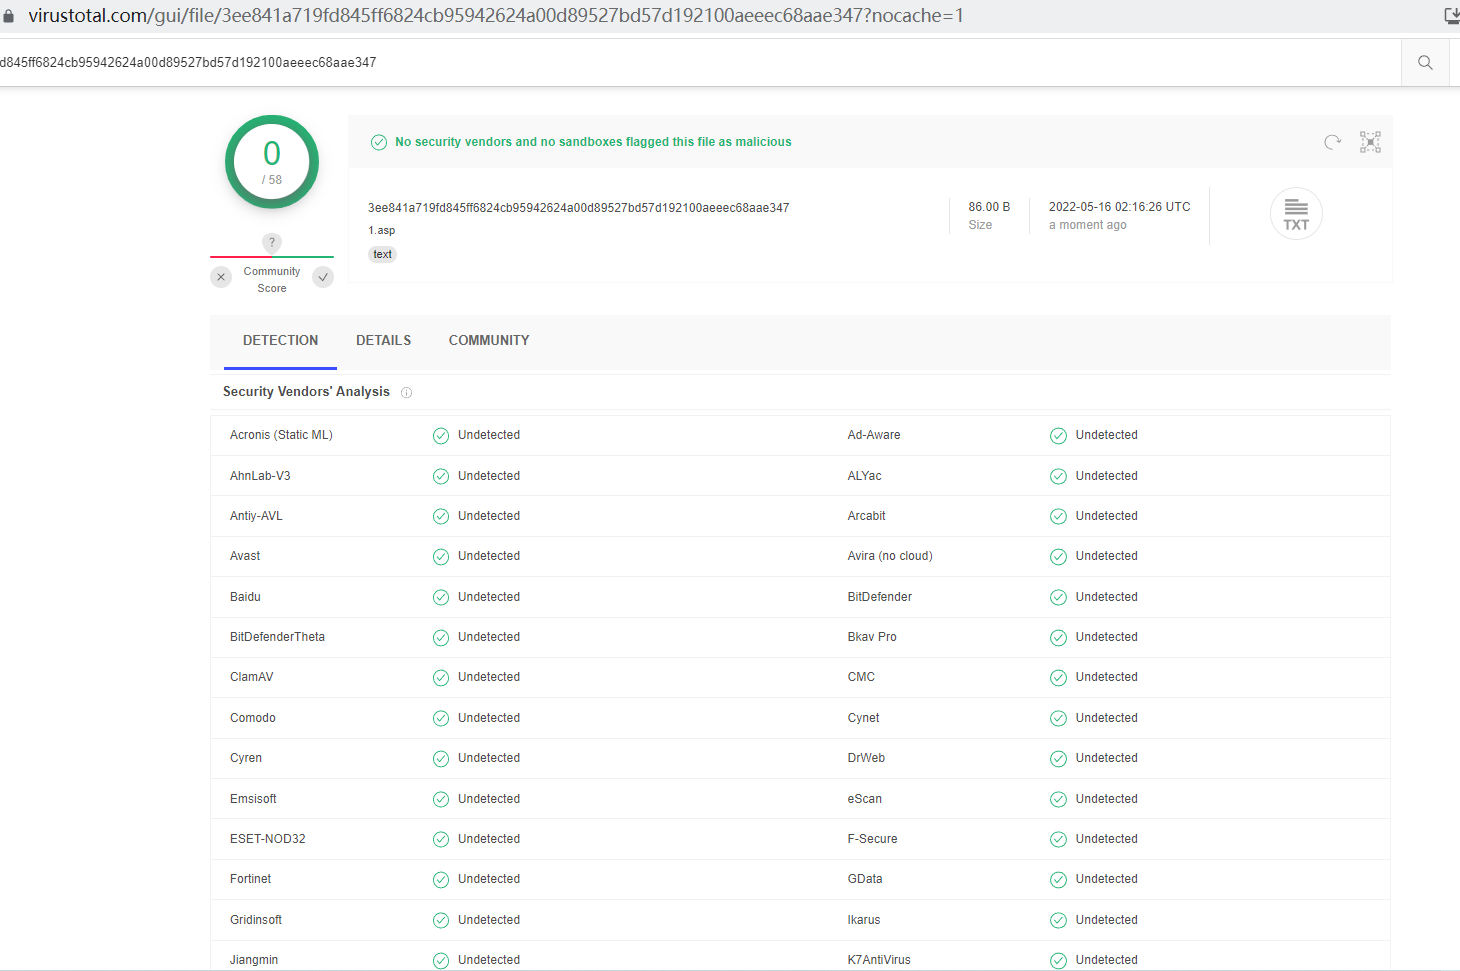Click the no security vendors flagged message
Viewport: 1460px width, 971px height.
(x=593, y=142)
